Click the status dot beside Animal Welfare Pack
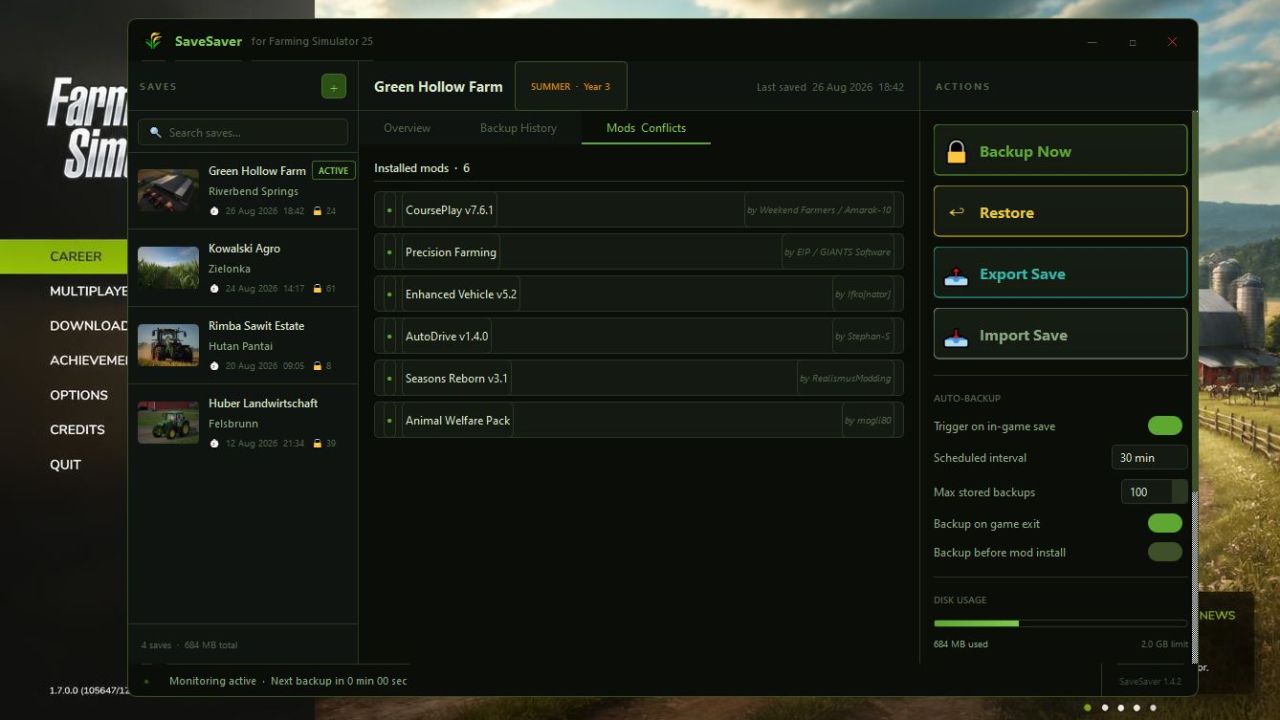 click(x=389, y=420)
